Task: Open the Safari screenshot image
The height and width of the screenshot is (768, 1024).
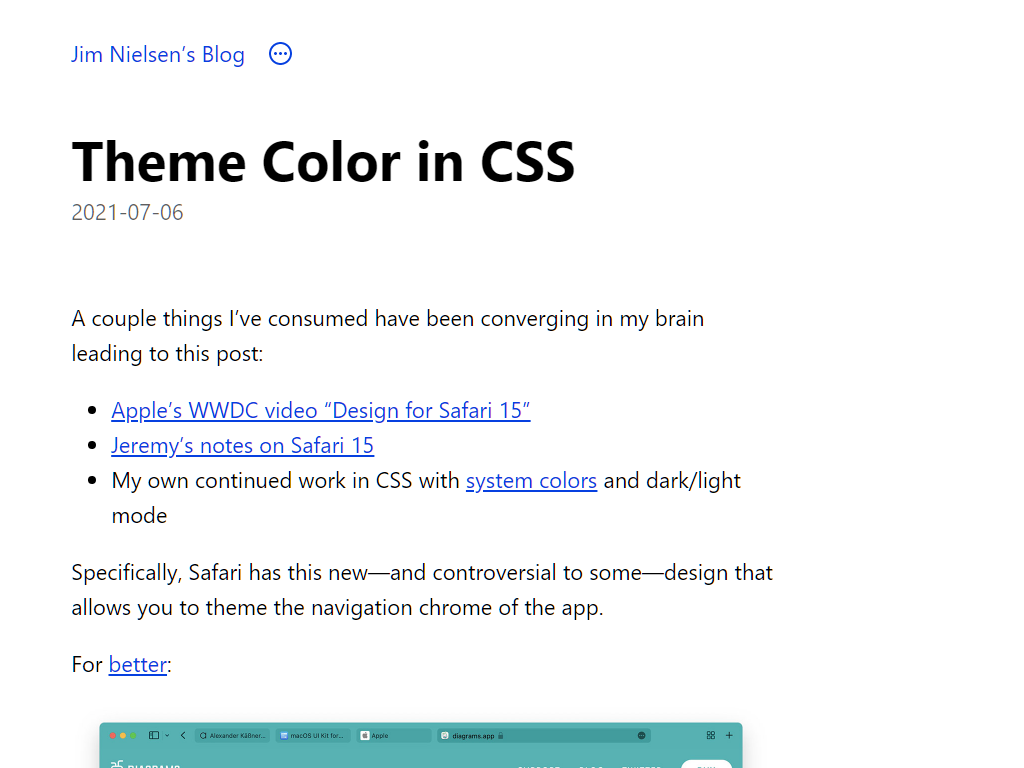Action: 421,745
